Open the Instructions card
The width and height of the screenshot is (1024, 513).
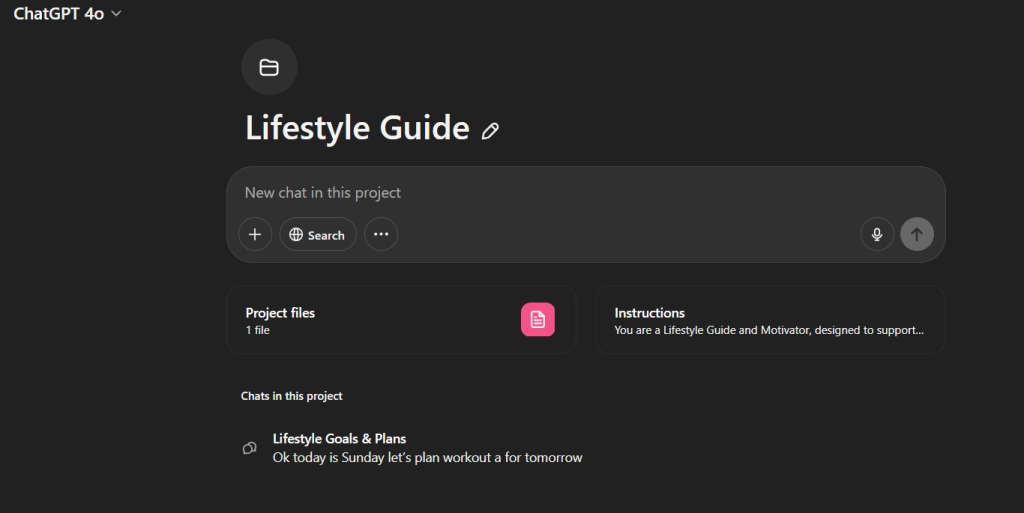pos(770,320)
